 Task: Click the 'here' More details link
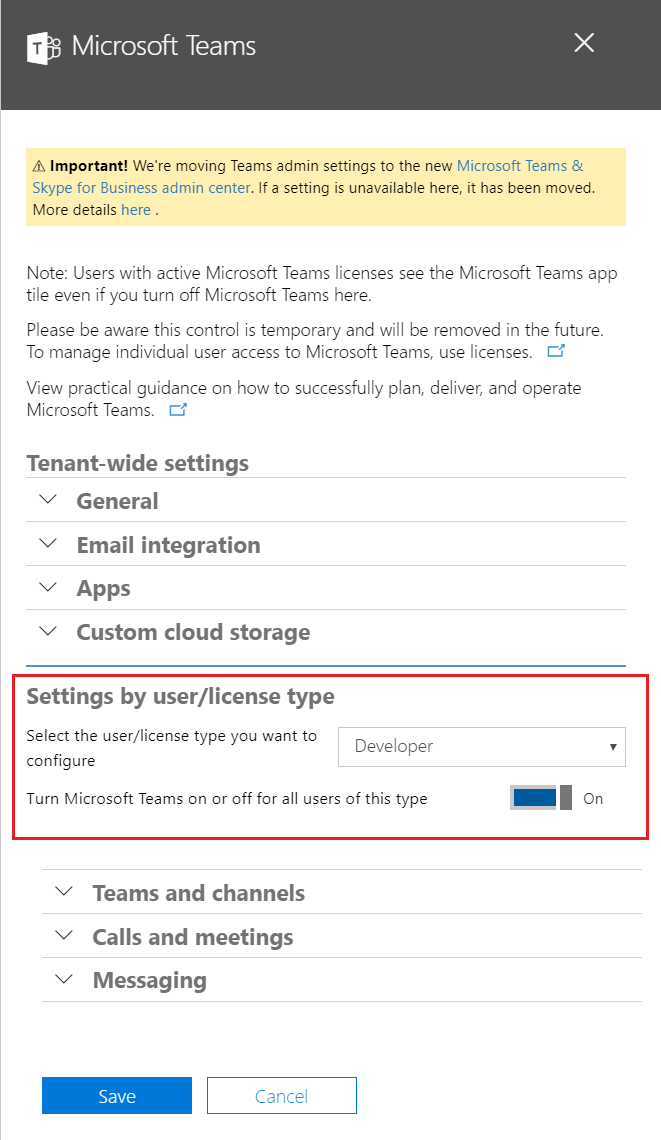135,210
